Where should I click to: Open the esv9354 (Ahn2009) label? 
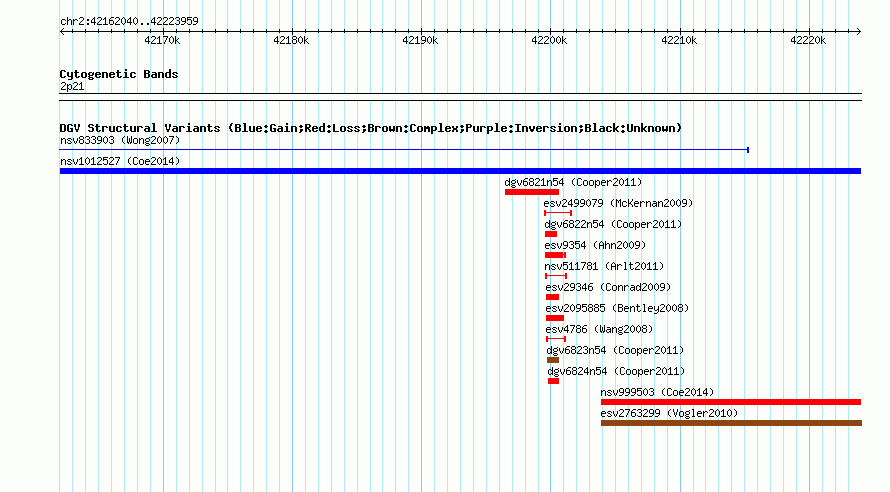coord(595,245)
